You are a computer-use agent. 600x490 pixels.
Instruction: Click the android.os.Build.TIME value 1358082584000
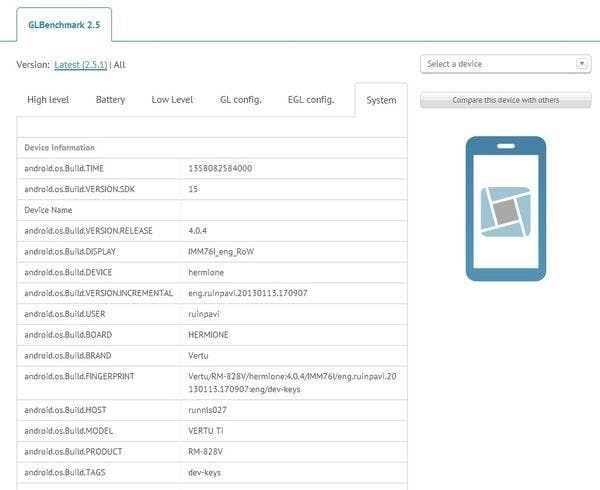[x=220, y=168]
